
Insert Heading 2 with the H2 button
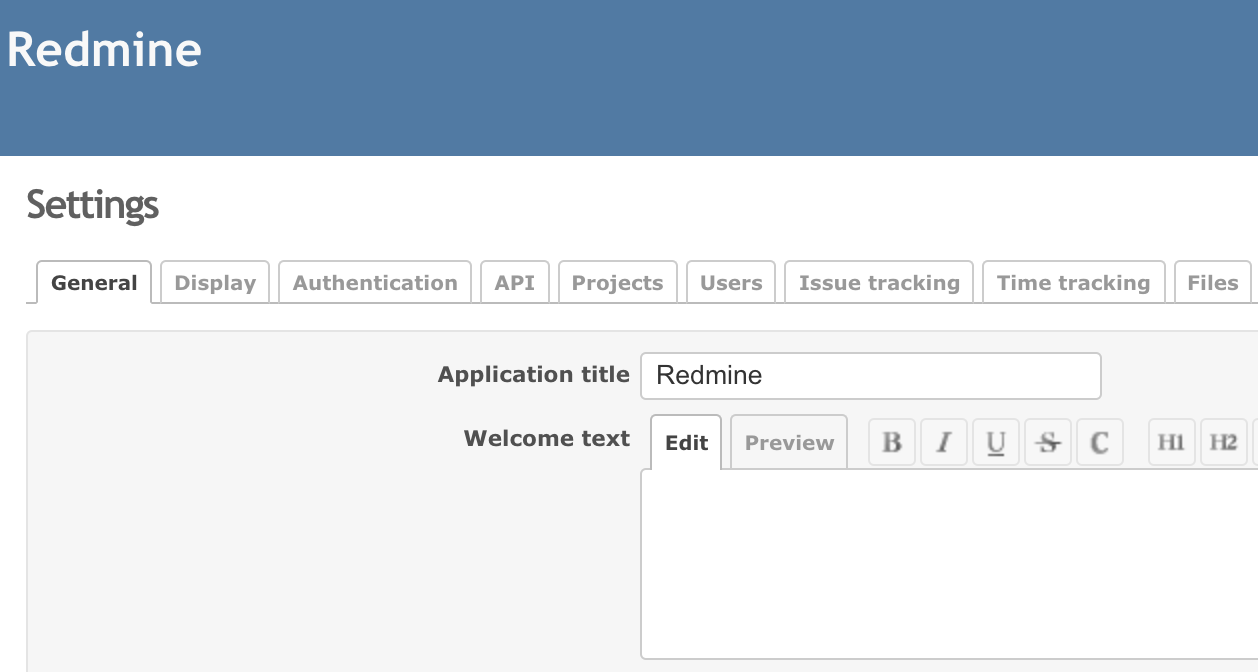tap(1224, 442)
